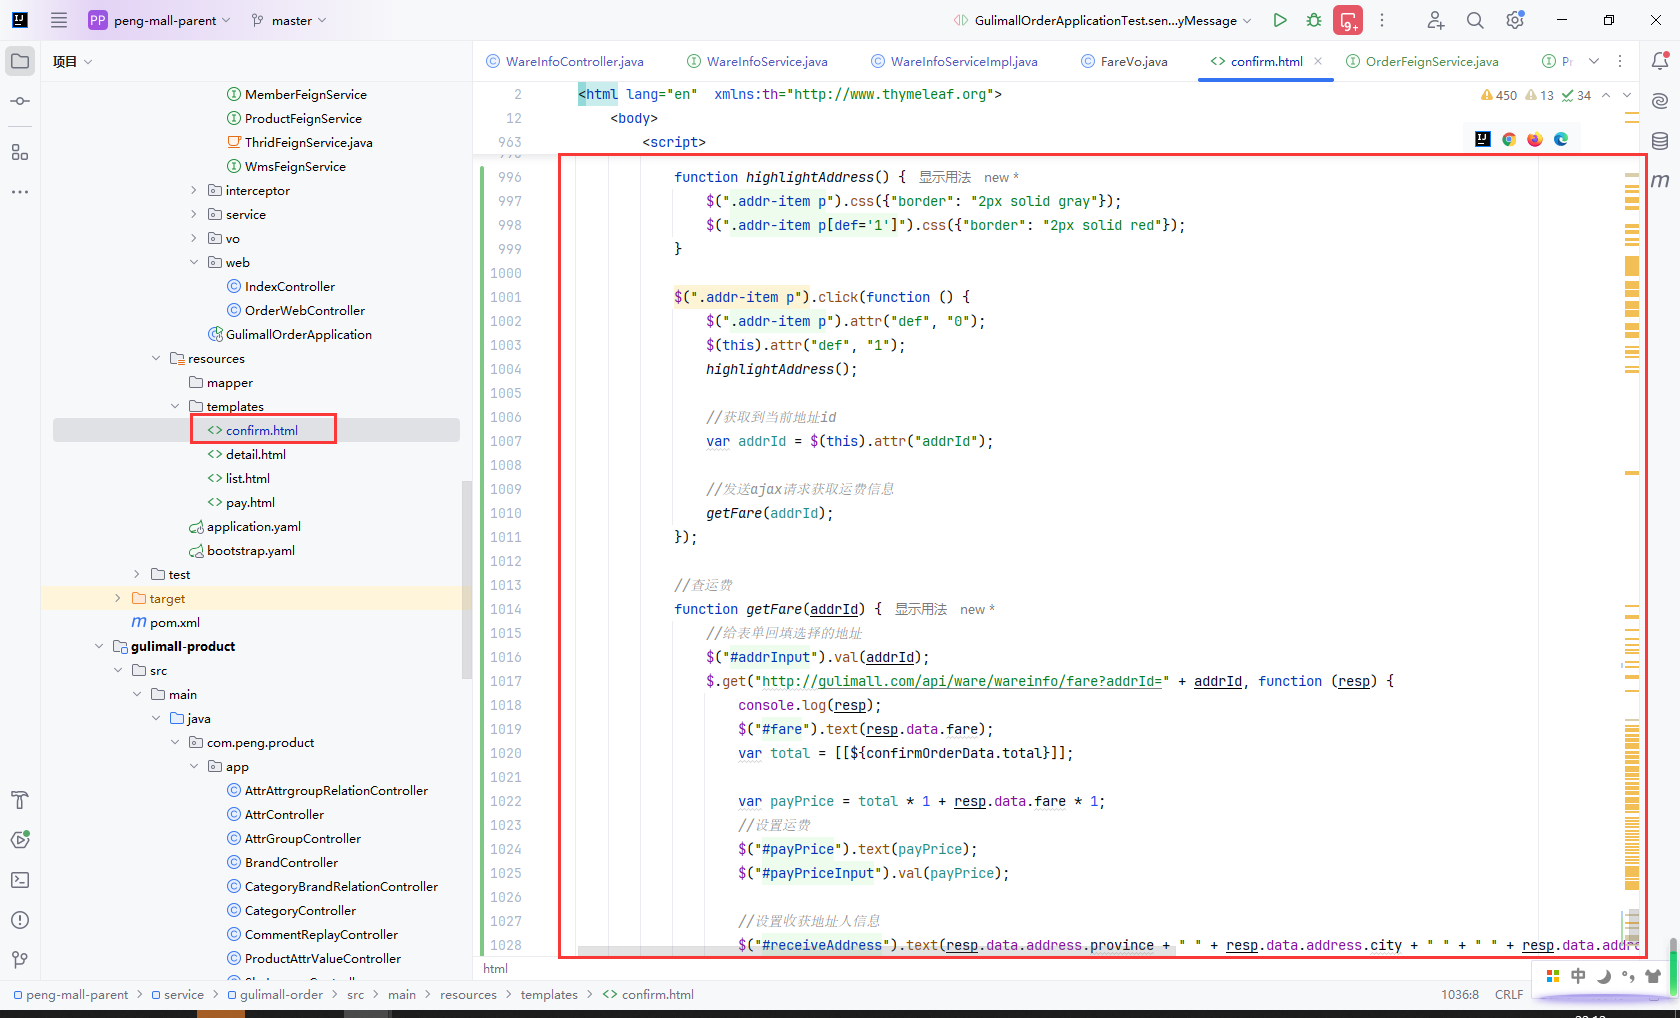Run the current configuration
This screenshot has width=1680, height=1018.
pyautogui.click(x=1280, y=20)
